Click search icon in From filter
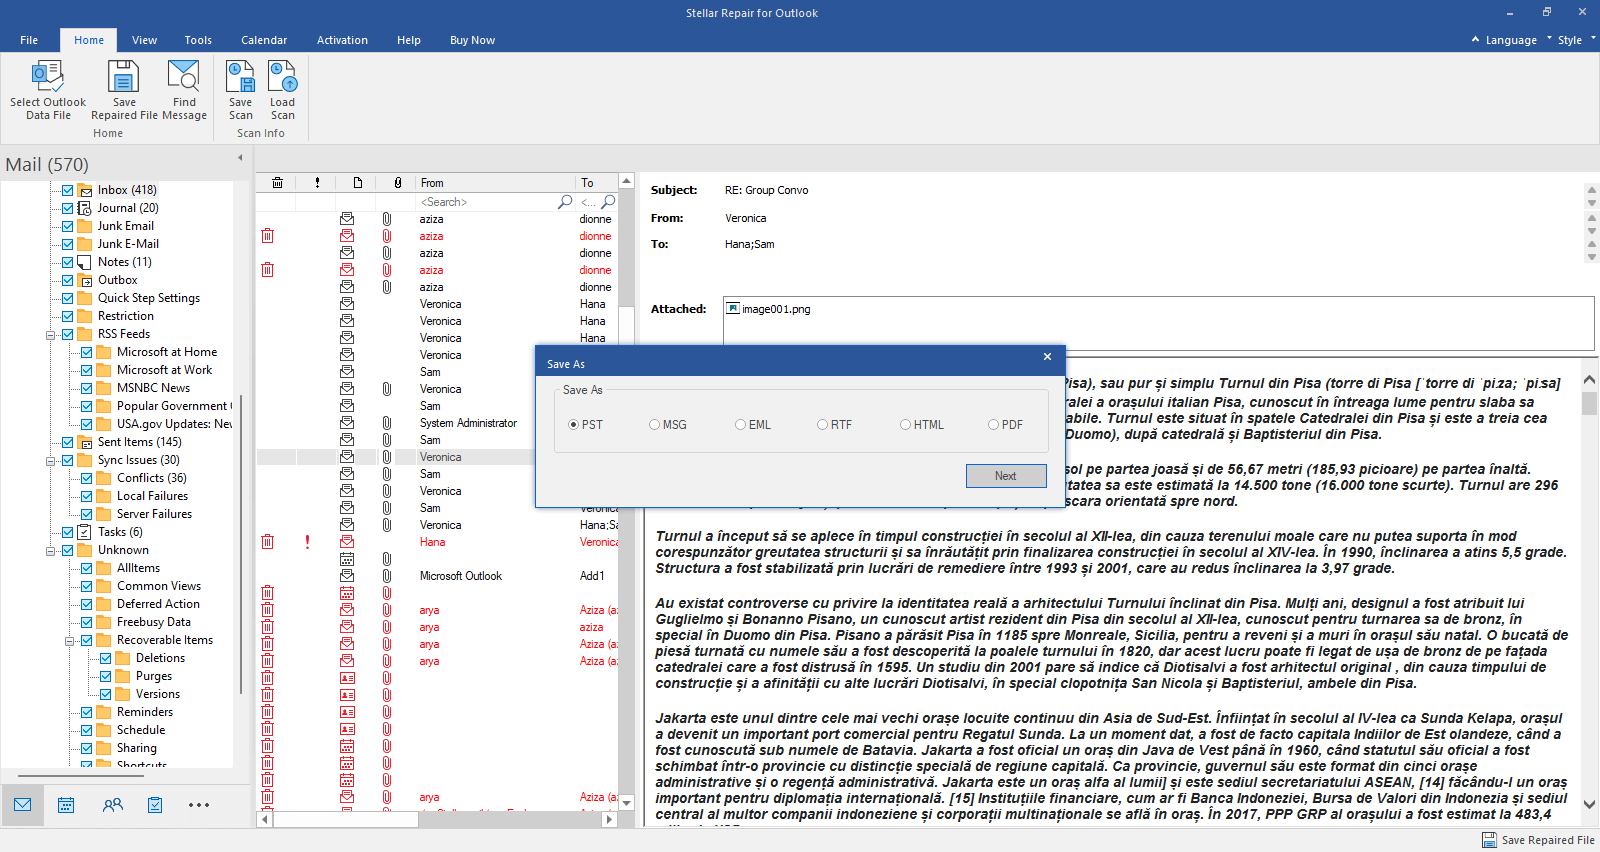 [565, 201]
